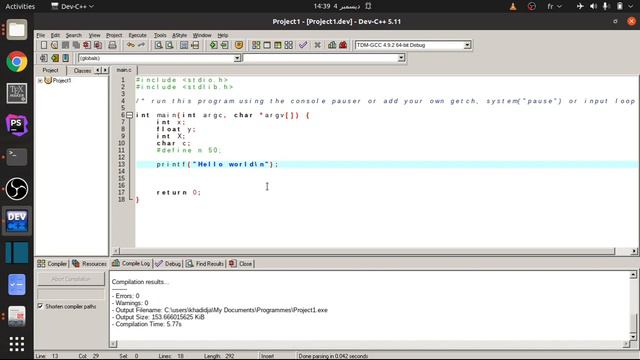Click the Output Filename line in log
This screenshot has width=640, height=360.
coord(220,310)
